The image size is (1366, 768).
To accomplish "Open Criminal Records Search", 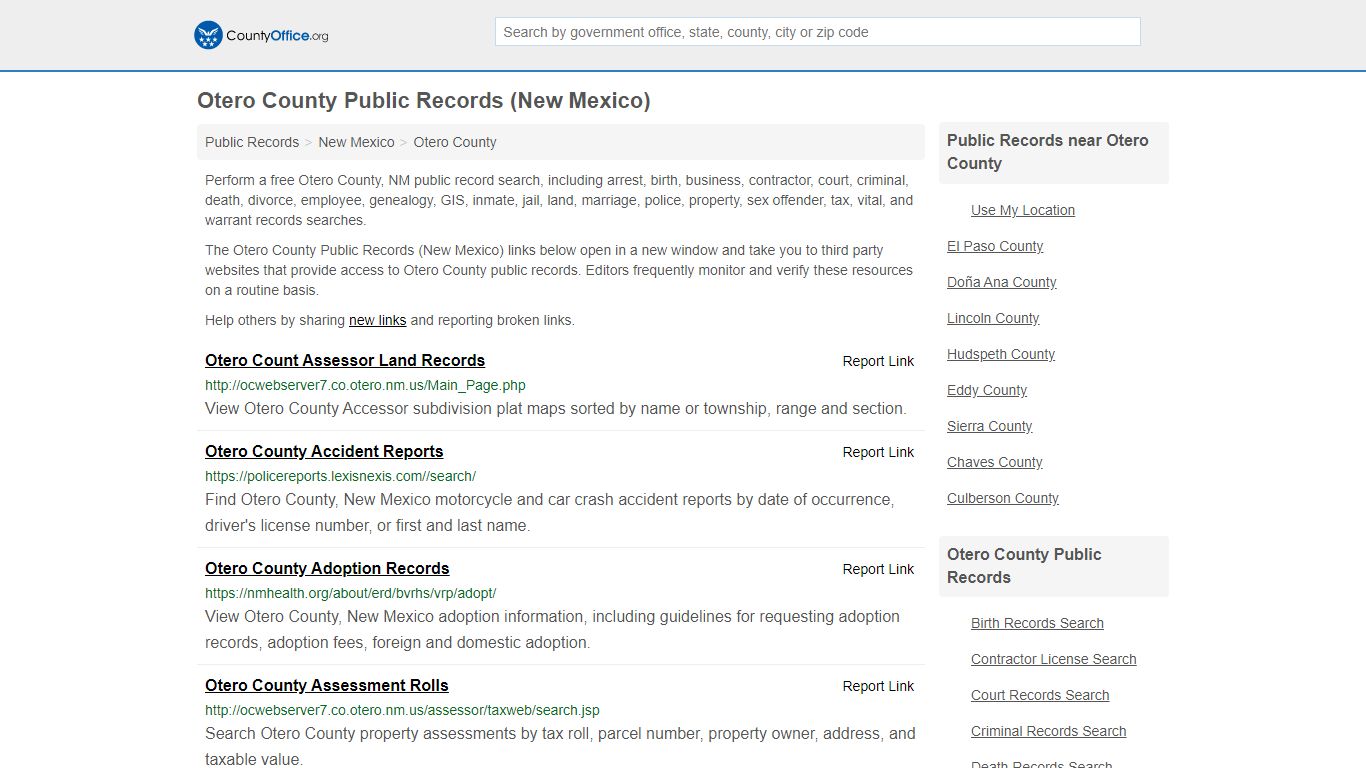I will click(1049, 731).
